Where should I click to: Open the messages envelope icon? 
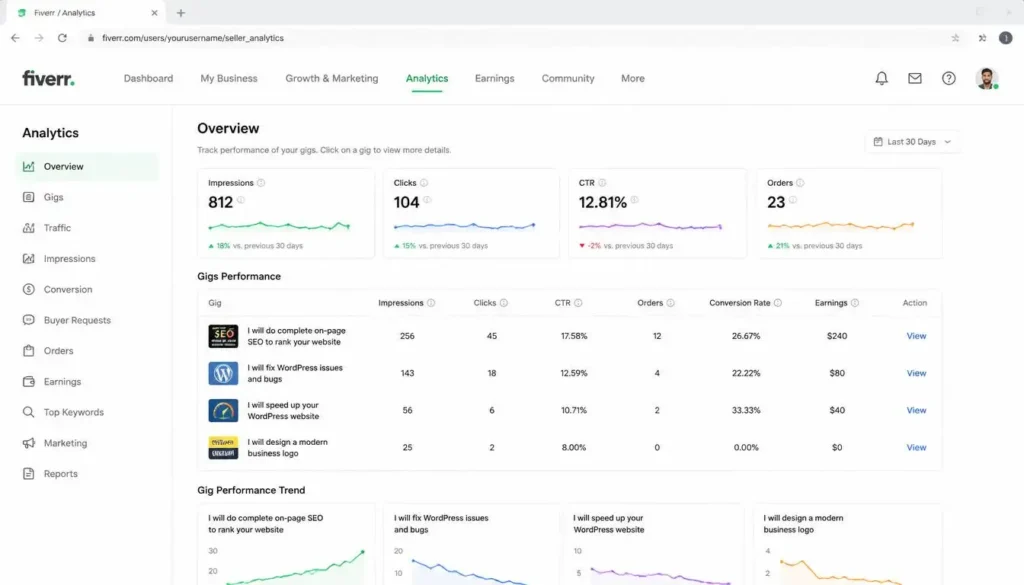point(914,78)
